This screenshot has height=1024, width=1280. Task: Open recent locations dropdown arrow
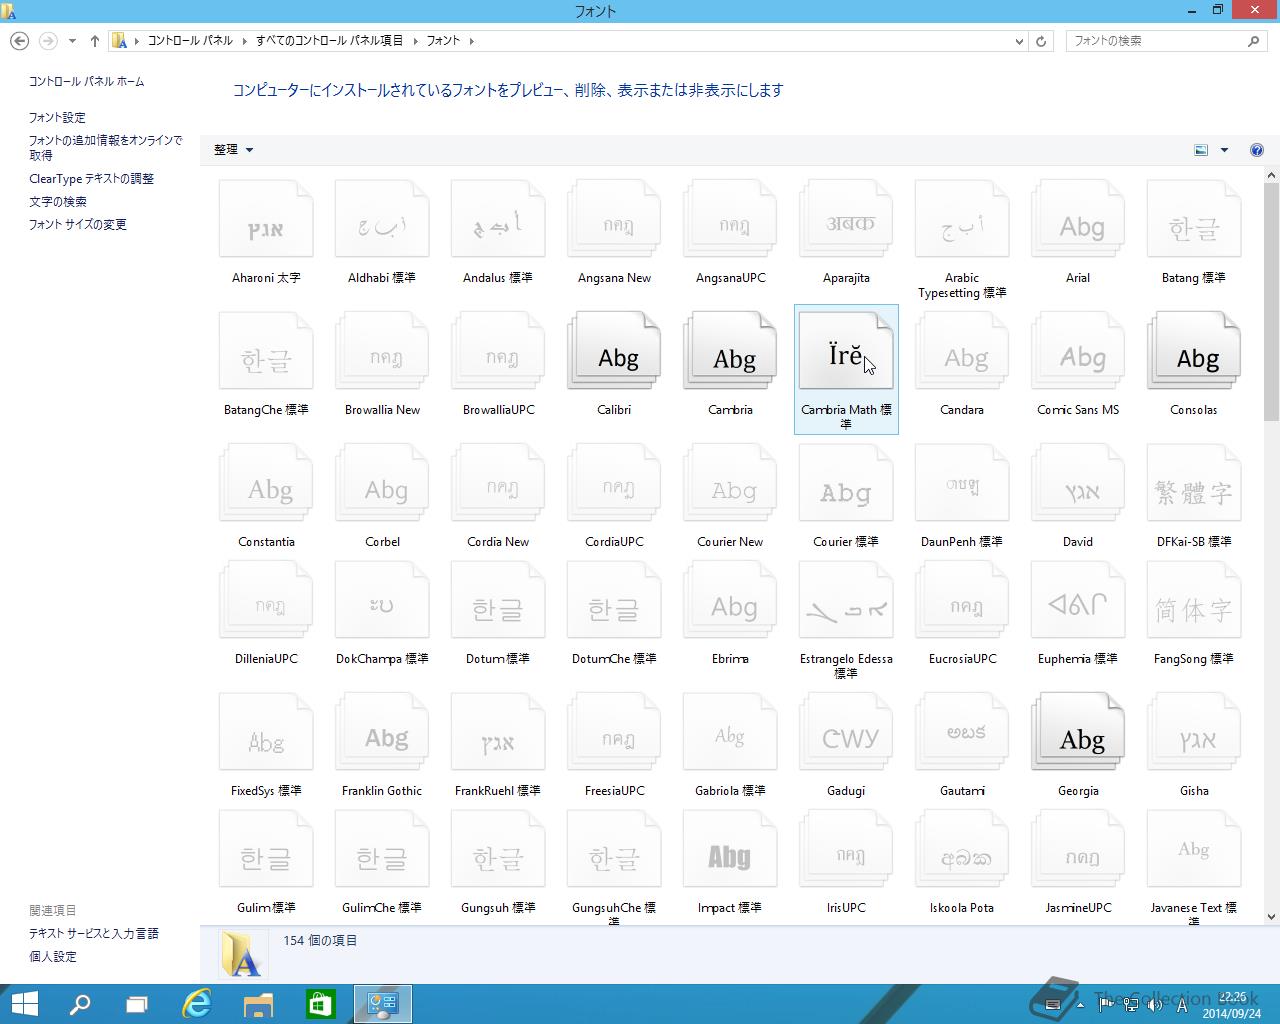72,41
